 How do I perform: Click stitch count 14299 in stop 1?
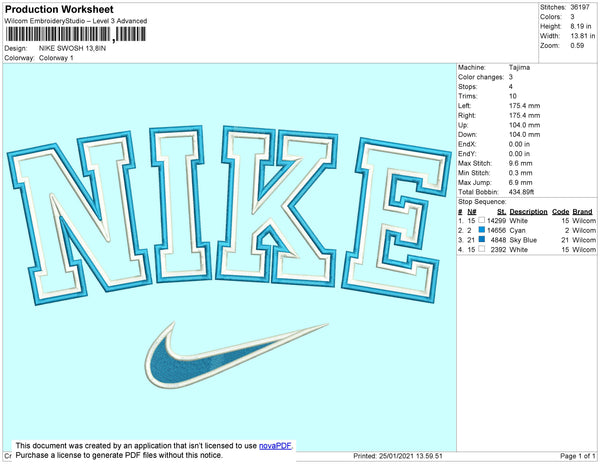click(x=496, y=221)
